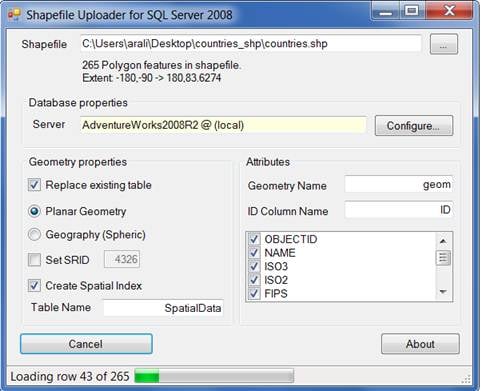The width and height of the screenshot is (482, 391).
Task: Click the ID Column Name field
Action: tap(399, 210)
